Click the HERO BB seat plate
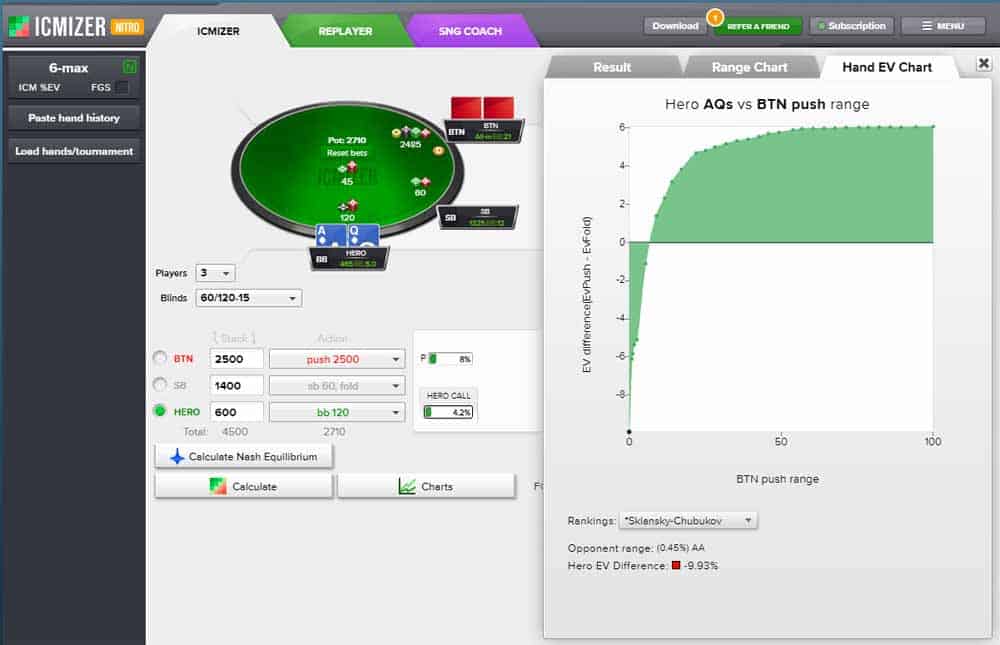 coord(349,258)
